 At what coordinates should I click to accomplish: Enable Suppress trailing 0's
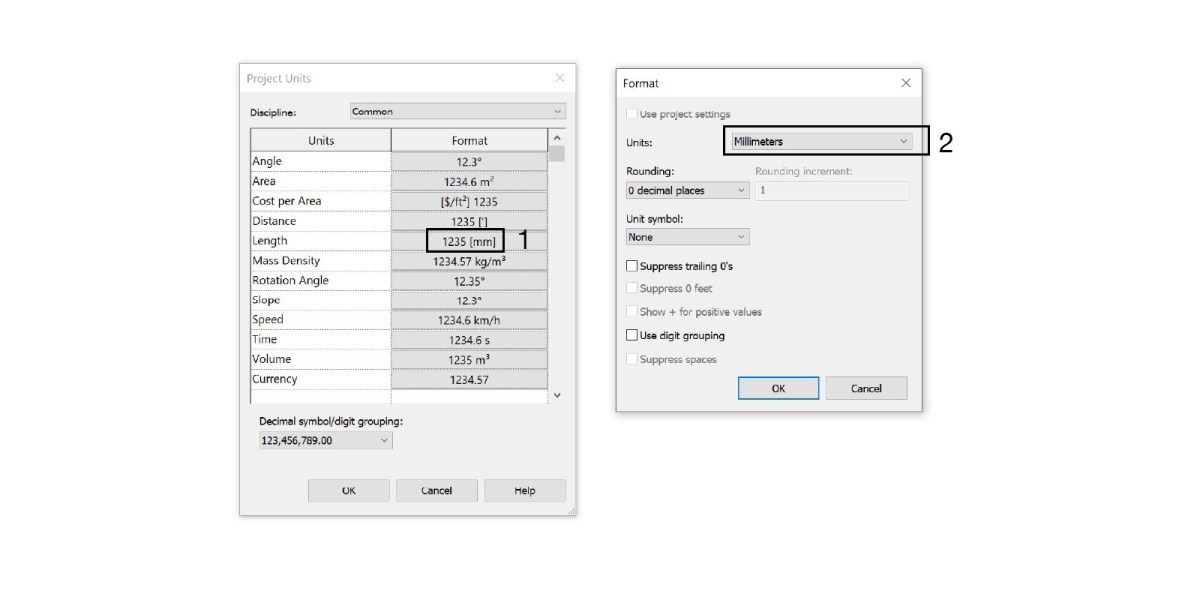tap(631, 266)
